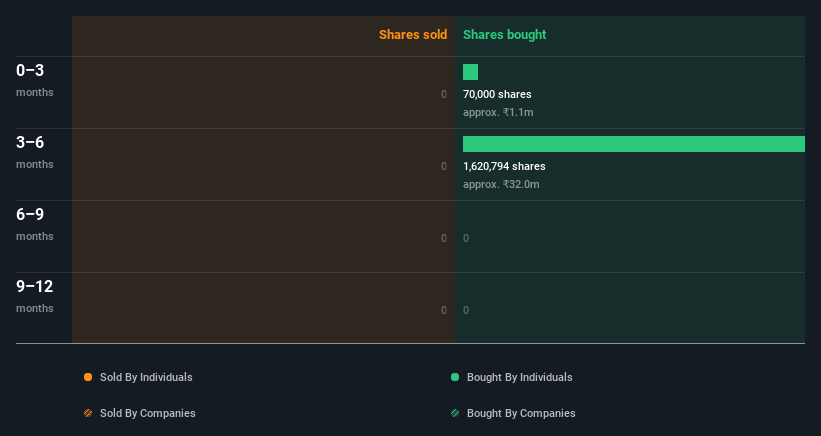Click the Shares bought column header

pos(504,35)
